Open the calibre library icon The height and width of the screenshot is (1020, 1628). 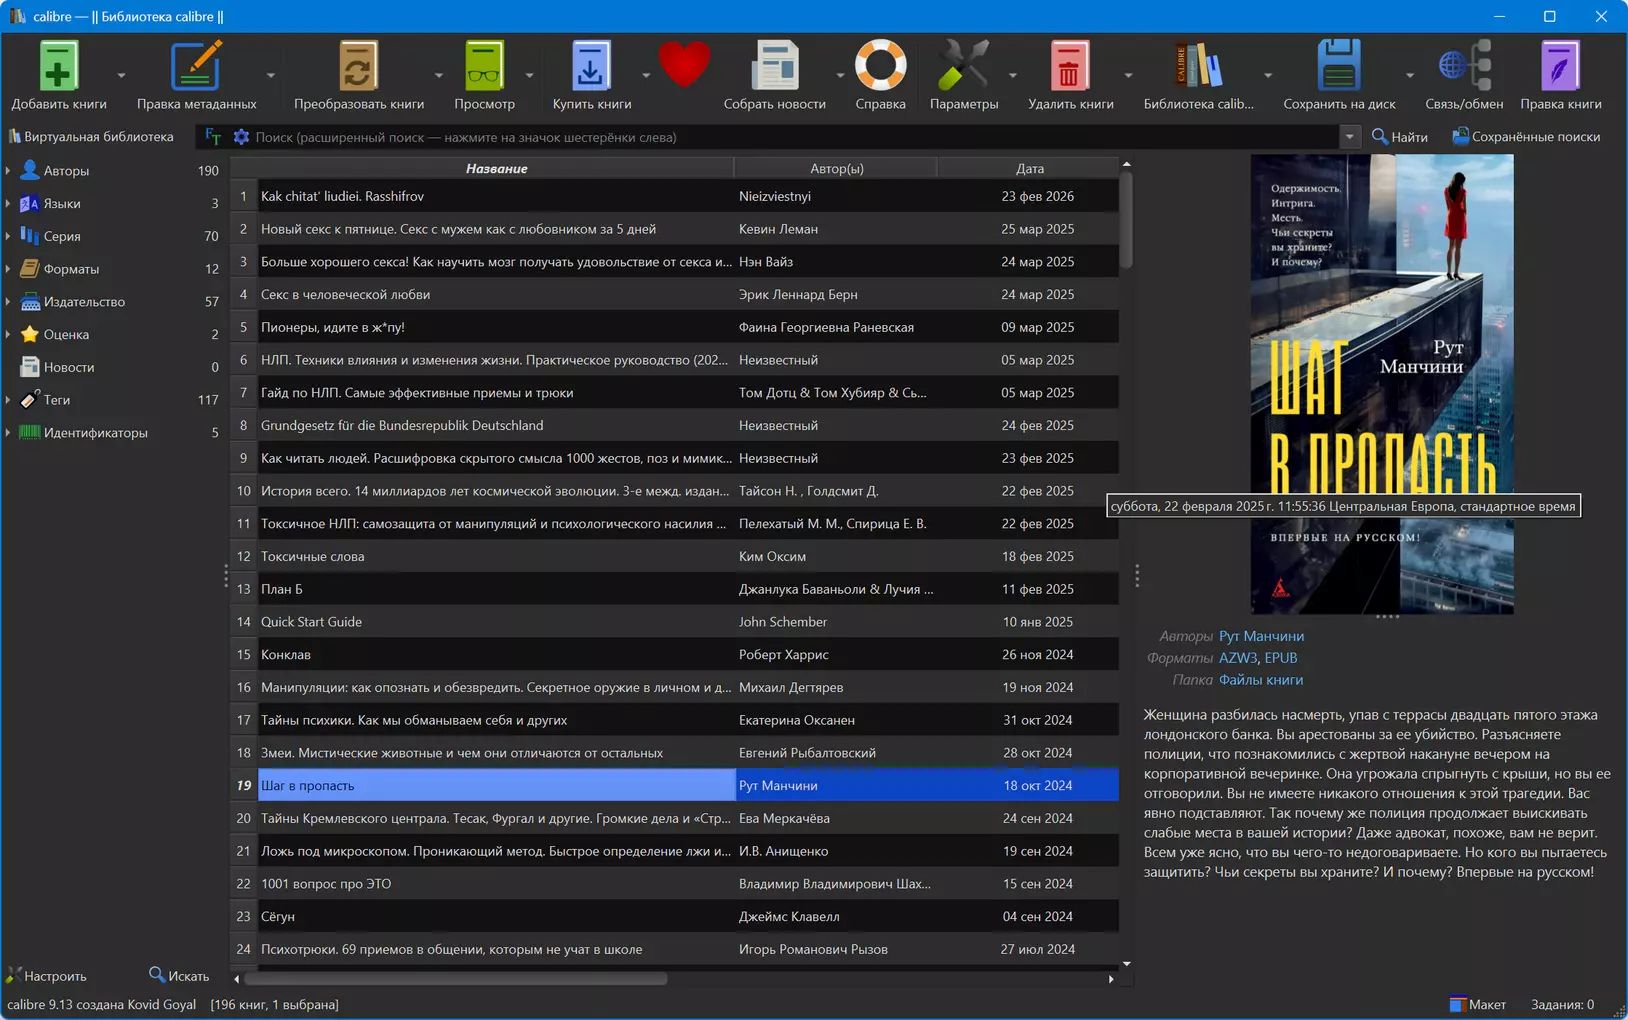pos(1198,66)
